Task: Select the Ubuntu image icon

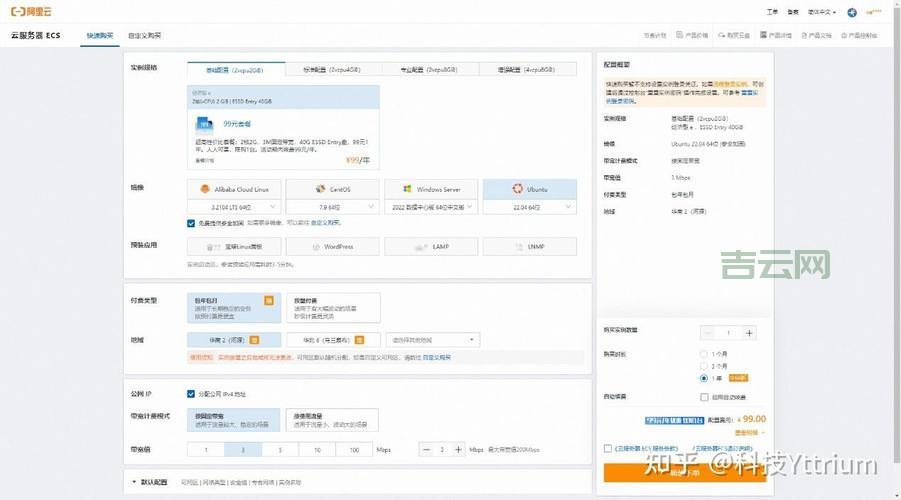Action: (x=518, y=189)
